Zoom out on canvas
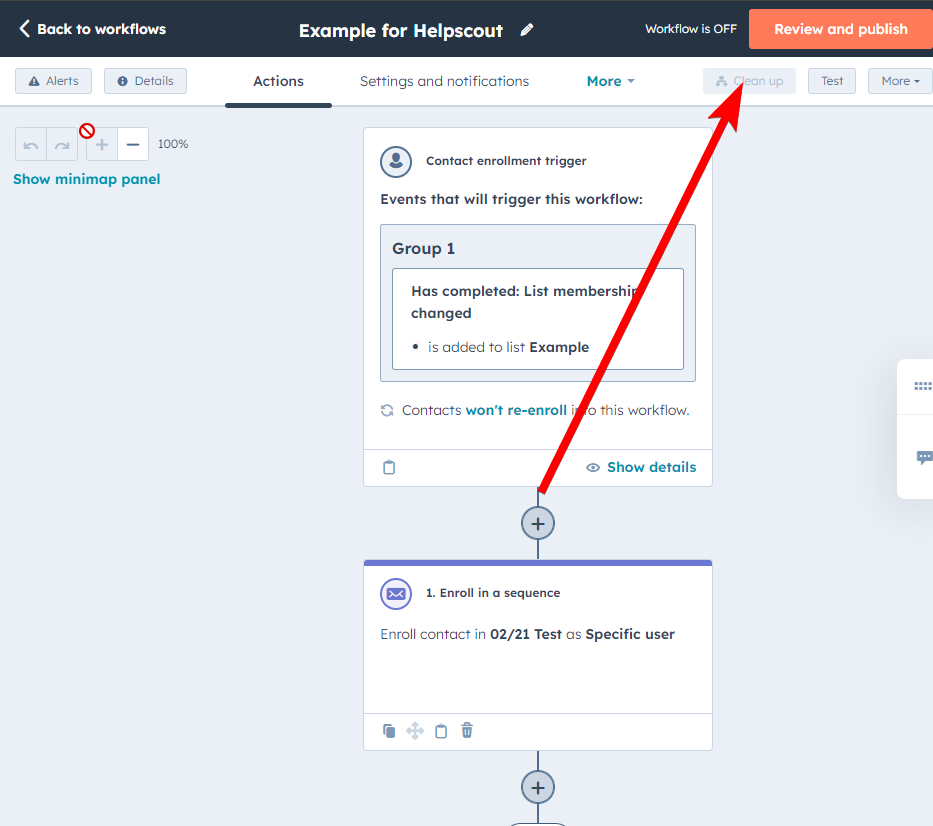933x826 pixels. pyautogui.click(x=133, y=145)
